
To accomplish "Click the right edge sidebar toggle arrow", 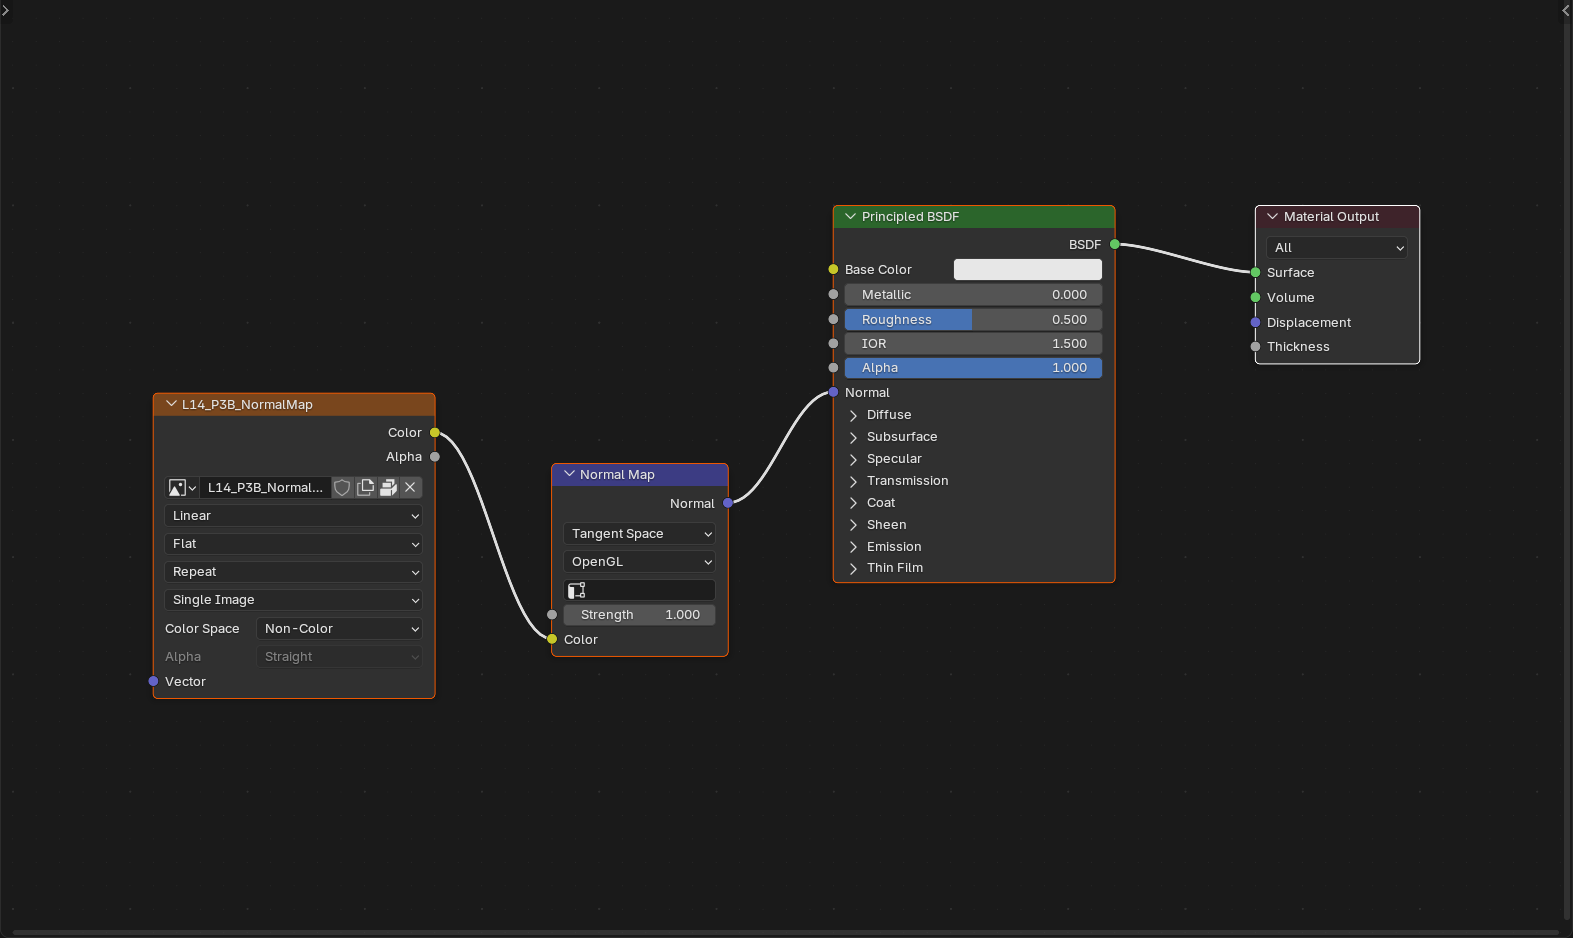I will (1566, 10).
